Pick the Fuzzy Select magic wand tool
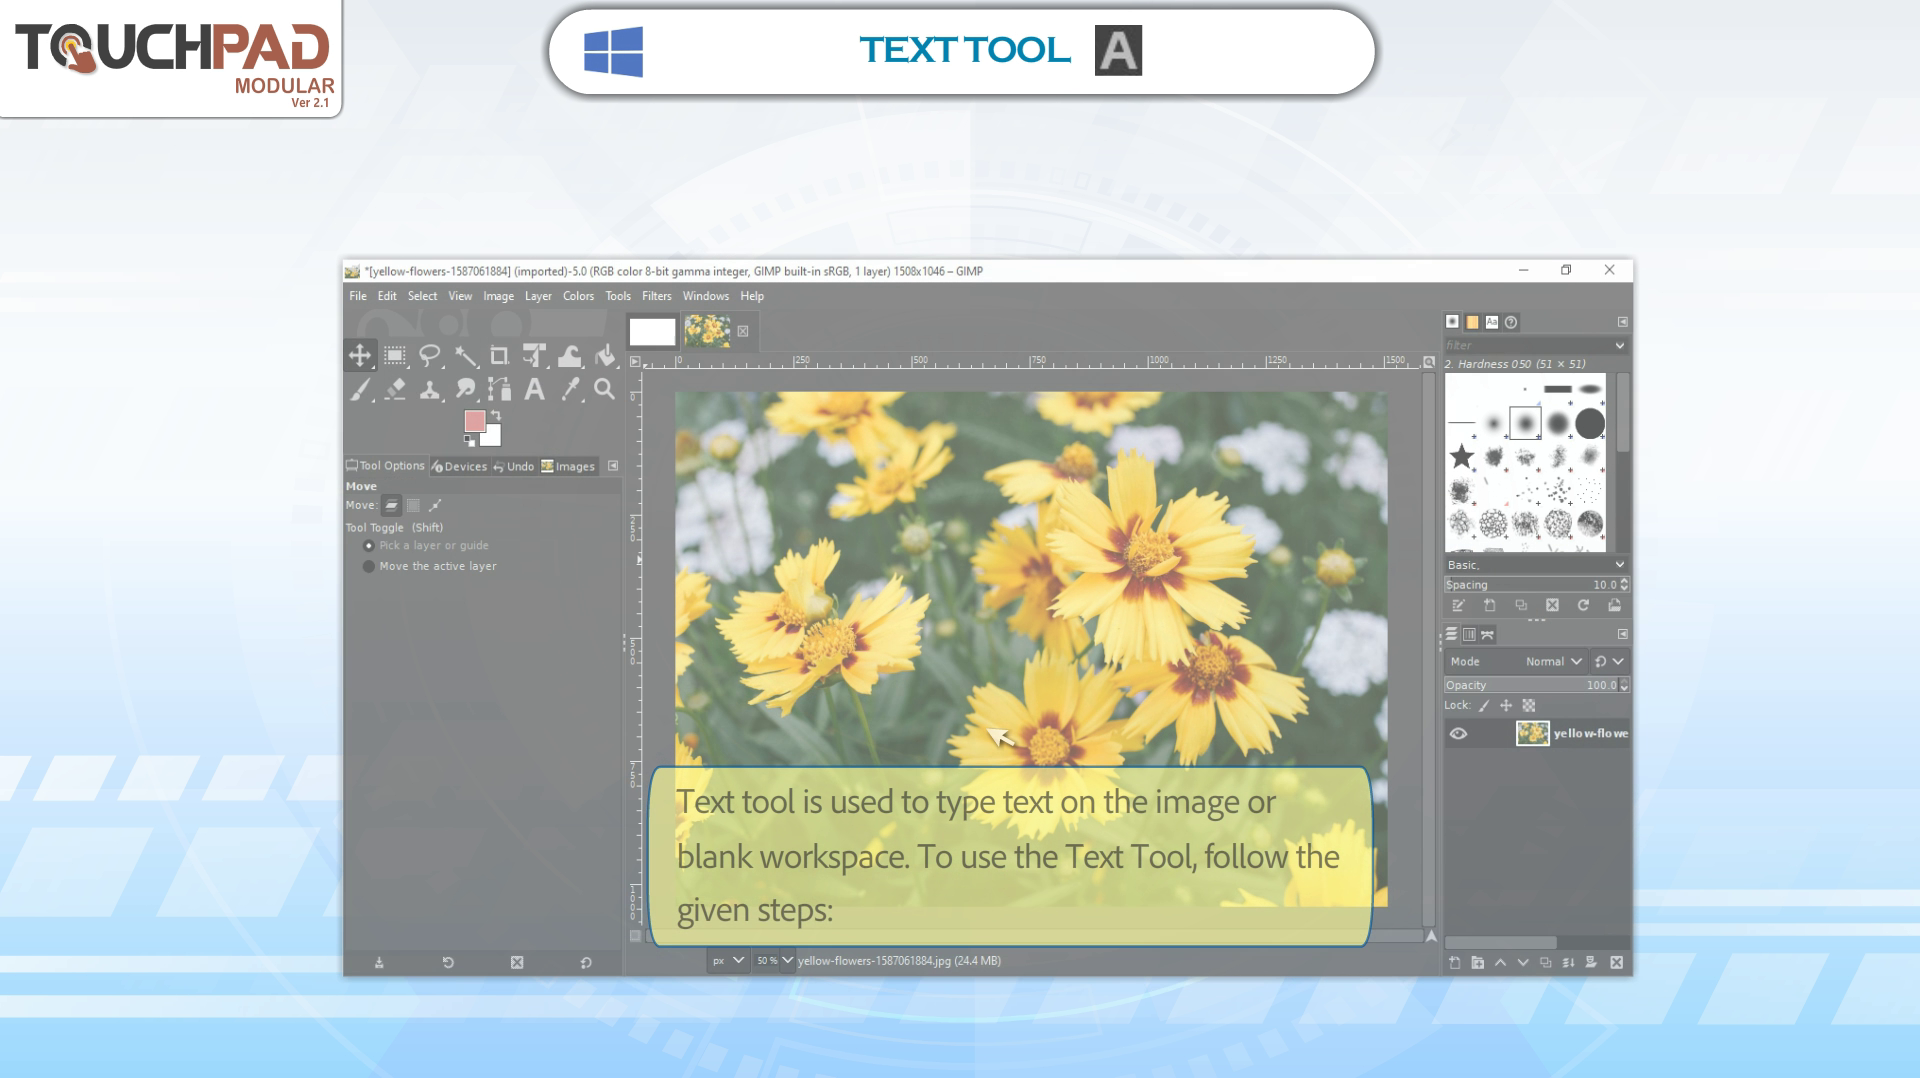 click(465, 356)
